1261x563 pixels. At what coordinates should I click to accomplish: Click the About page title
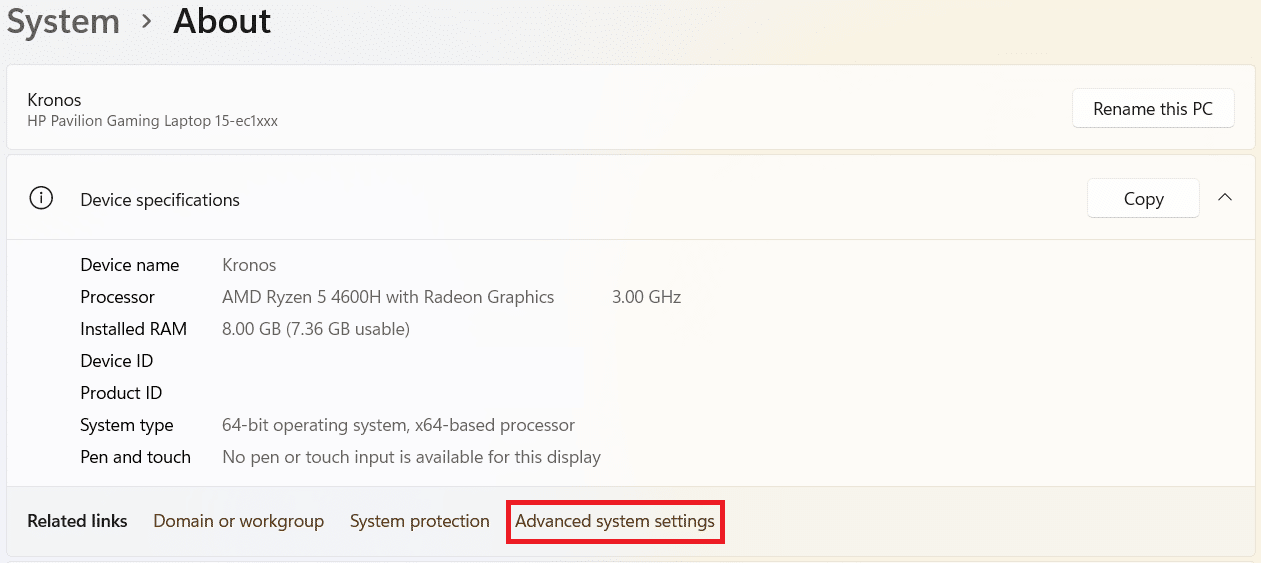(x=222, y=21)
